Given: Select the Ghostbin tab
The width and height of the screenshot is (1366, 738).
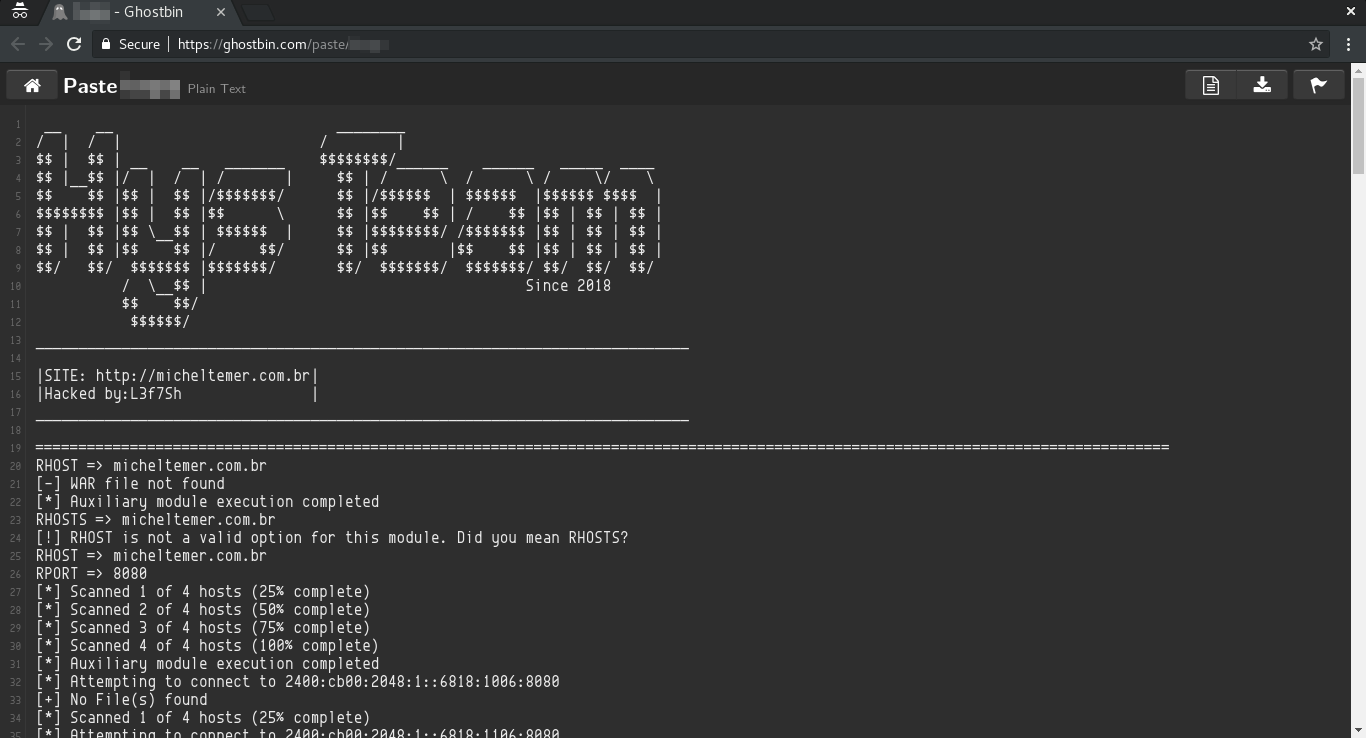Looking at the screenshot, I should [139, 12].
